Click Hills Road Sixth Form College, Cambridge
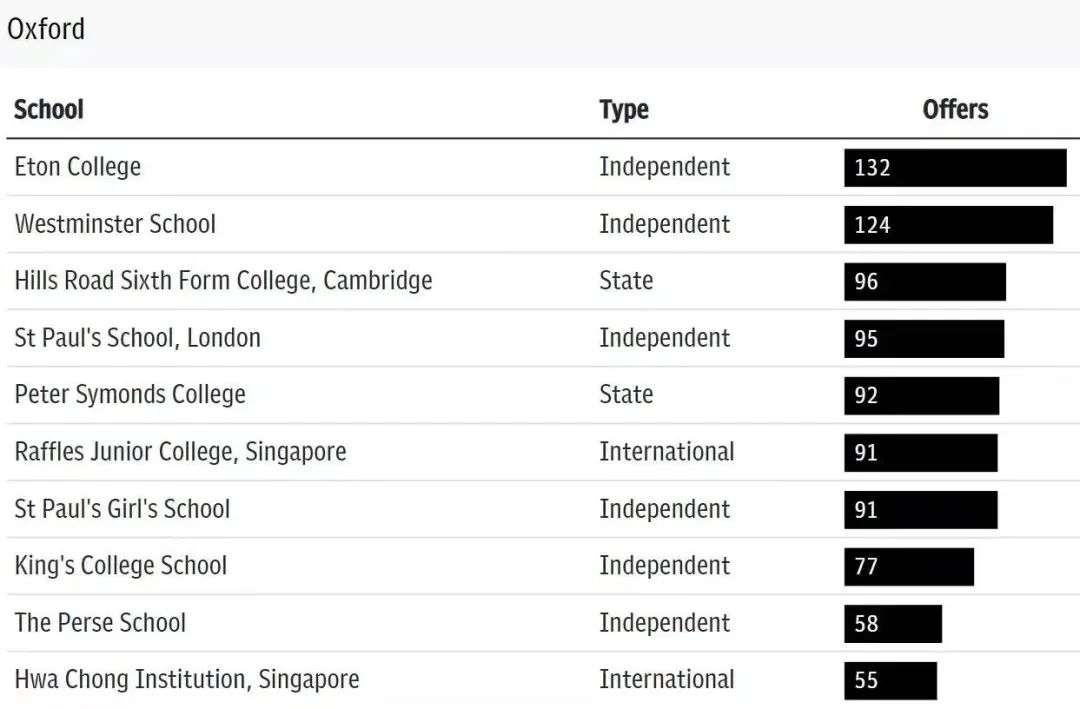Viewport: 1080px width, 709px height. (223, 281)
